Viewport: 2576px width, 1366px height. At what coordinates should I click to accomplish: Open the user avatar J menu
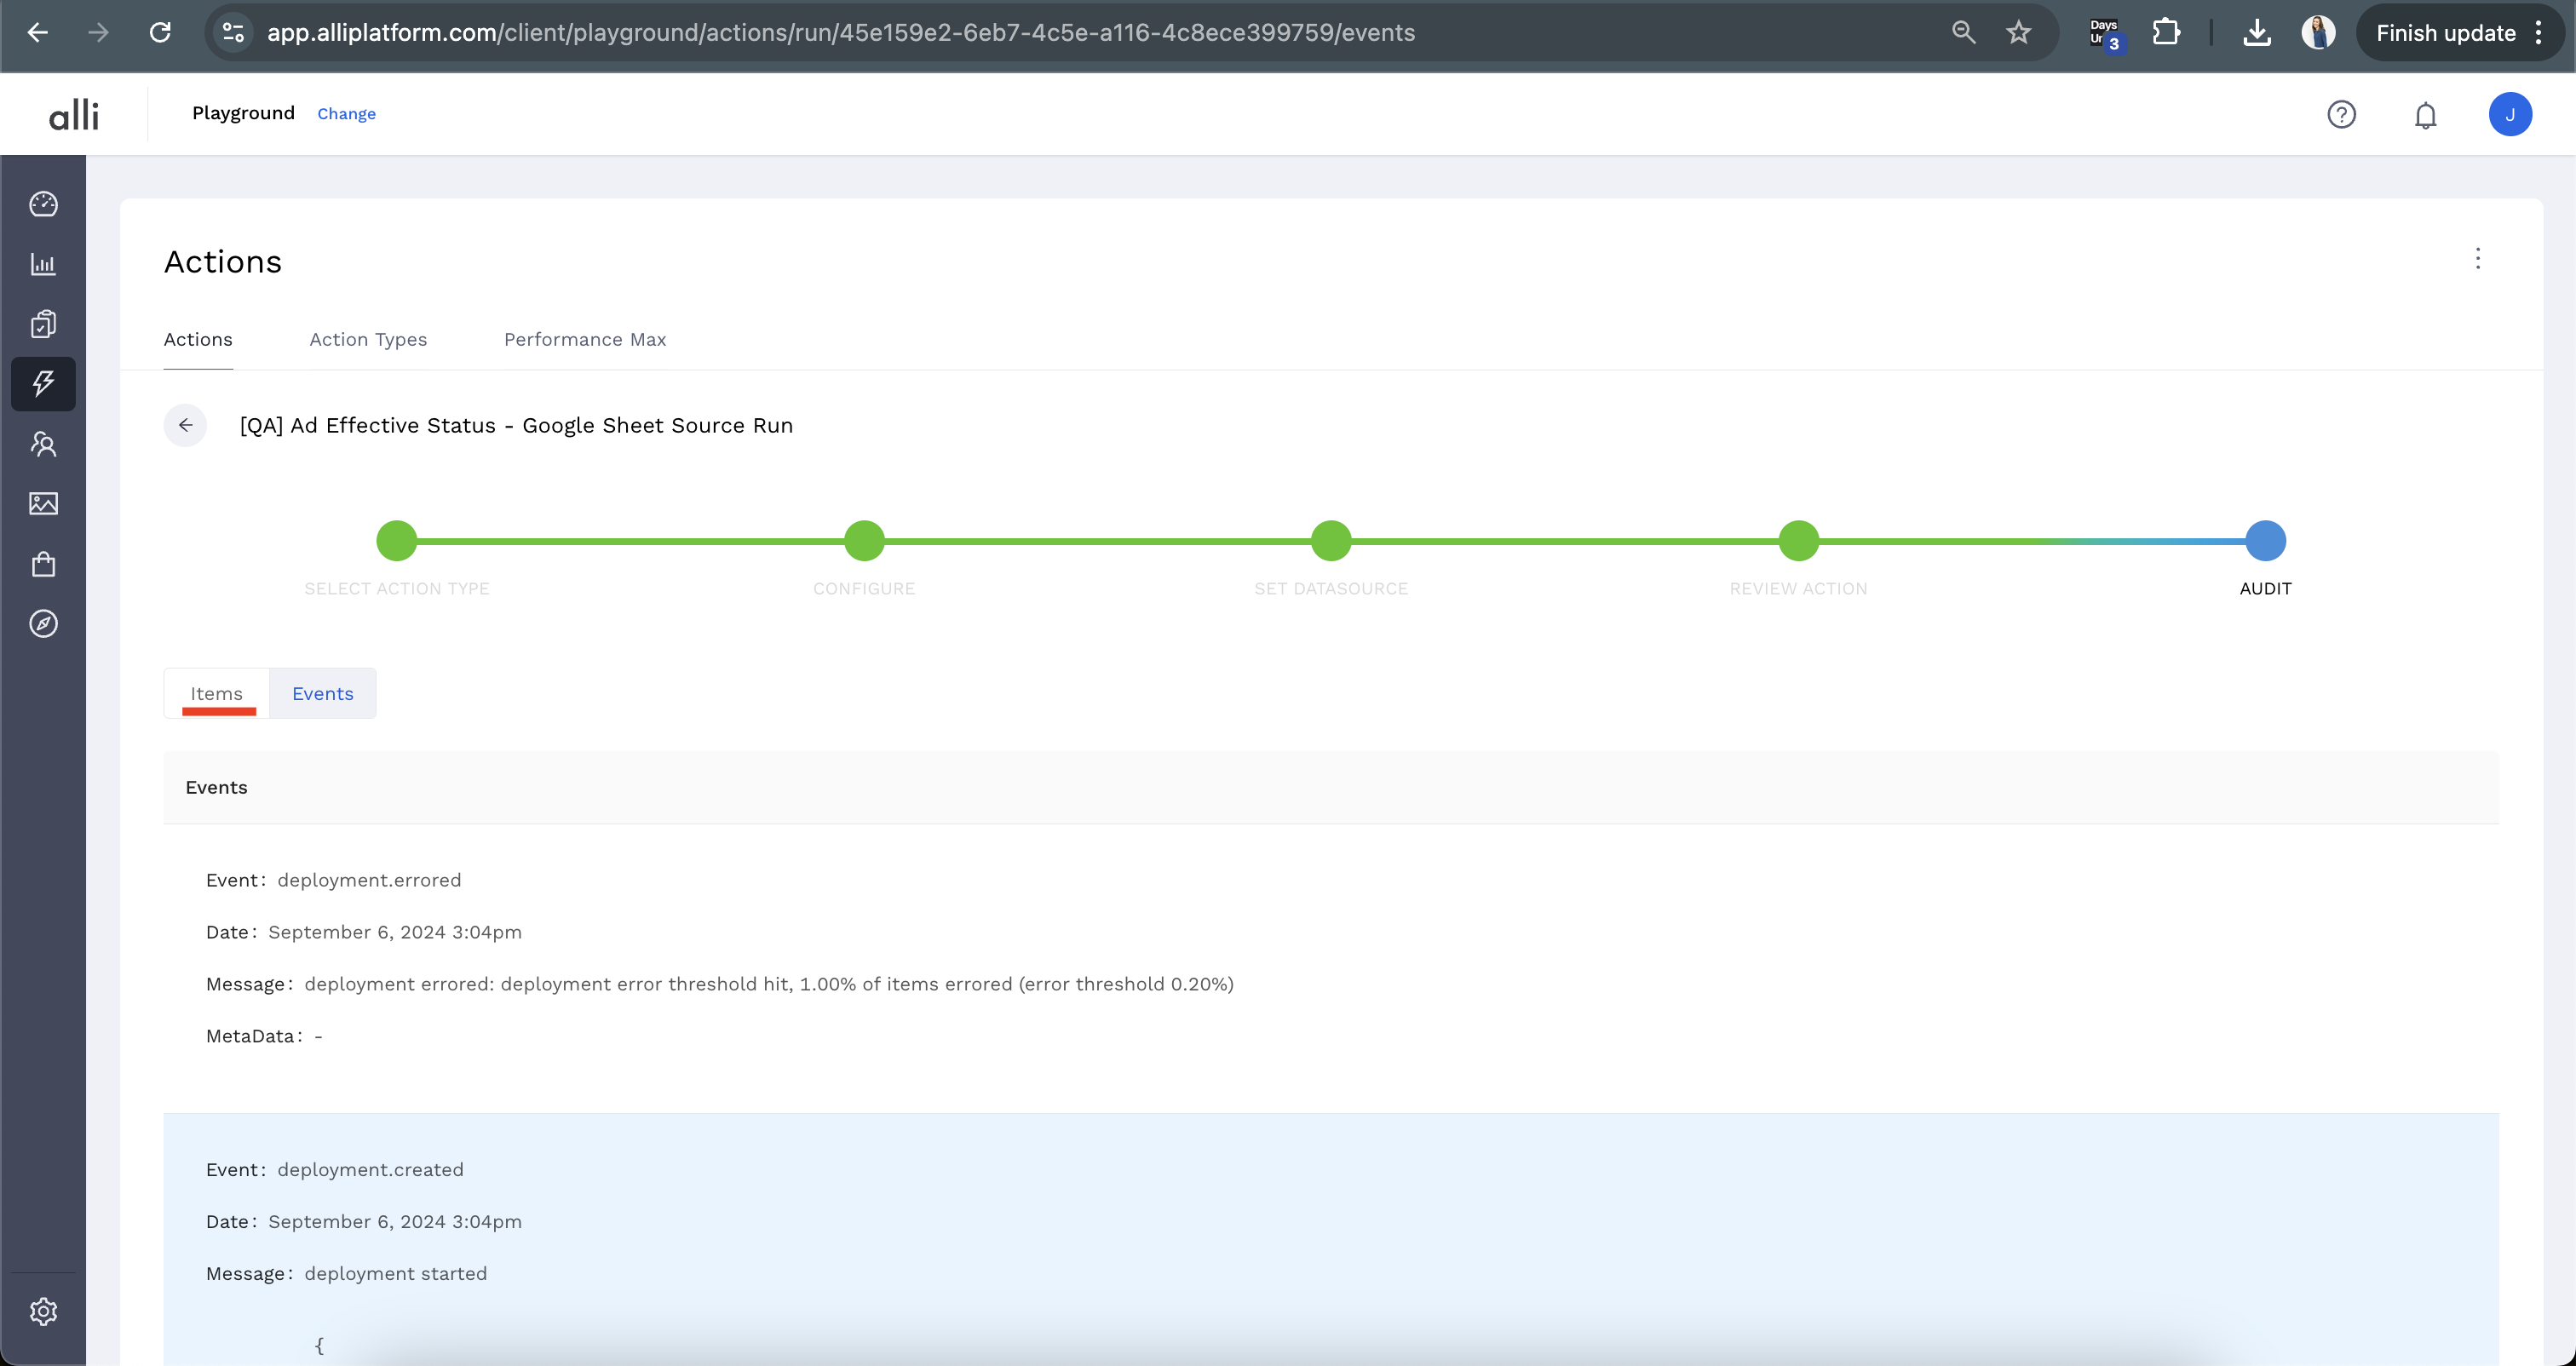2509,115
